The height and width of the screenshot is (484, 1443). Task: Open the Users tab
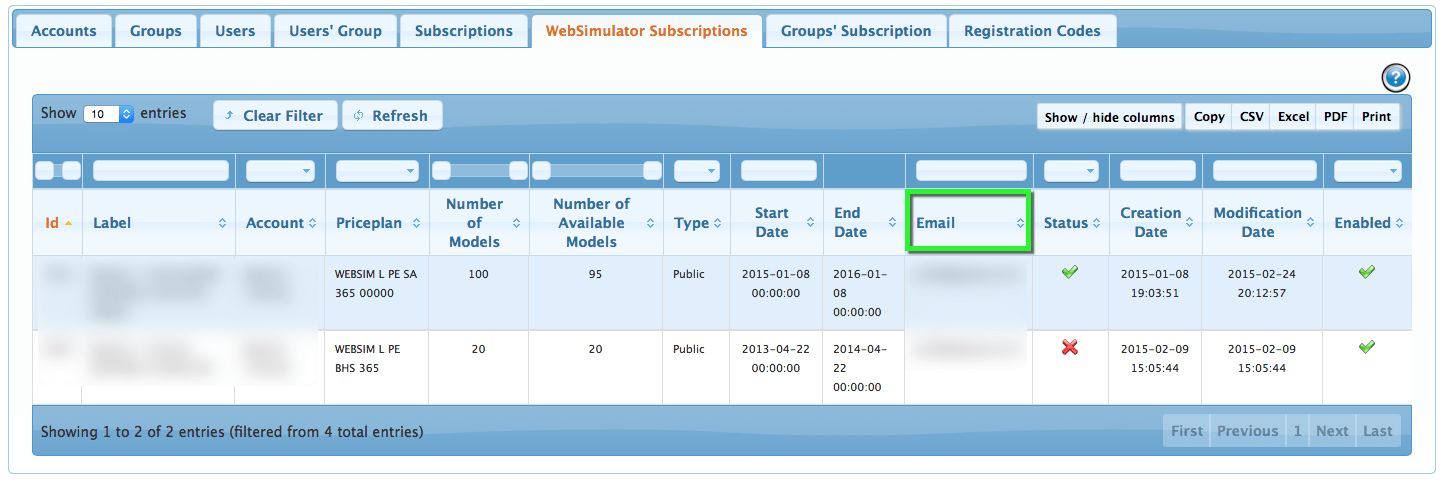pos(235,31)
